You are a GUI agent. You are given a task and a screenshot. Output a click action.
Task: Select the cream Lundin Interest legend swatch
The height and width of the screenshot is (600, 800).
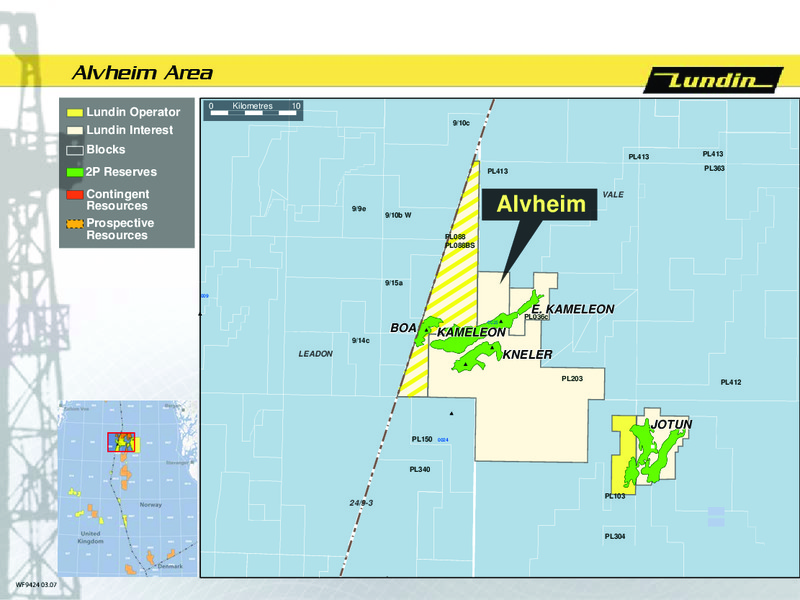74,130
